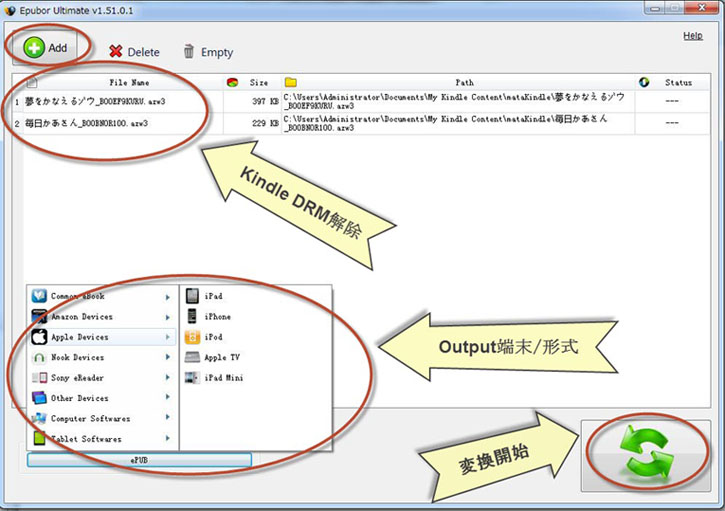Click the Epubor Ultimate title bar icon
This screenshot has height=511, width=725.
click(10, 10)
